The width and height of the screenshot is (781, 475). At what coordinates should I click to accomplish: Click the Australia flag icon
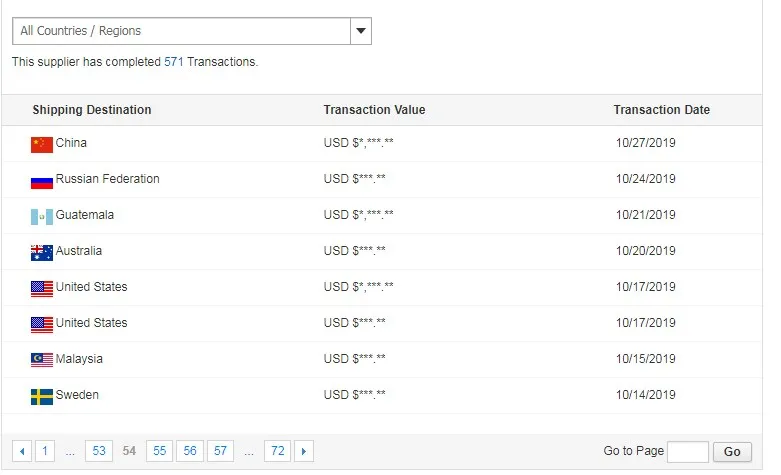[41, 252]
